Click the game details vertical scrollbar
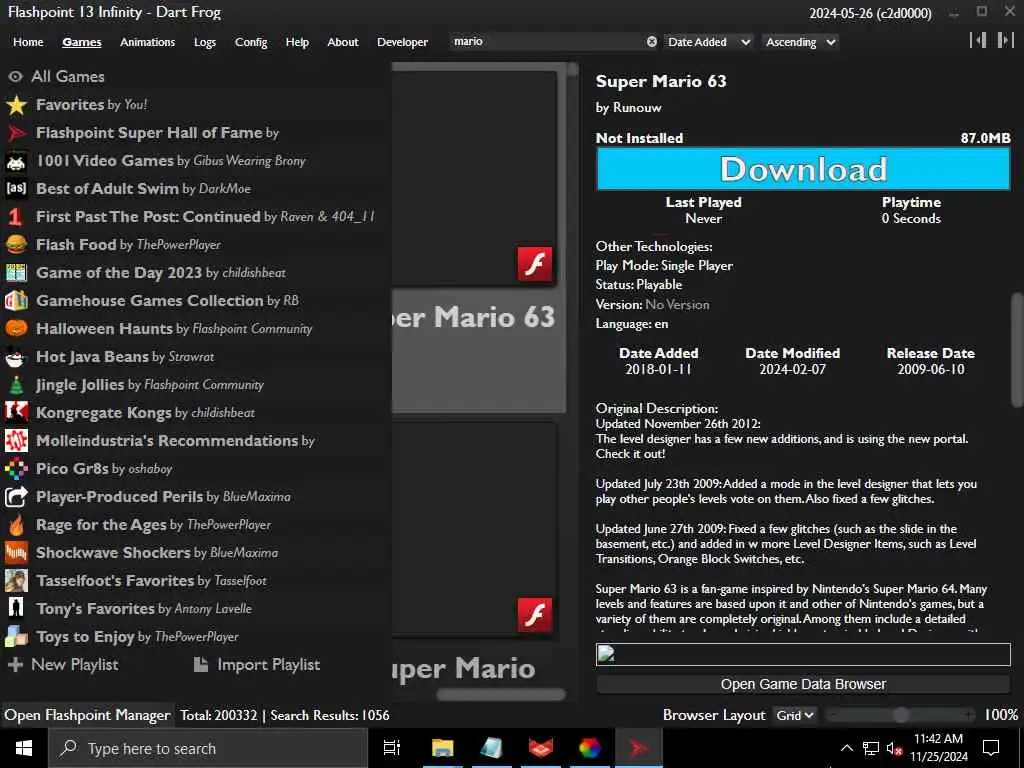Screen dimensions: 1024x768 pos(1017,350)
